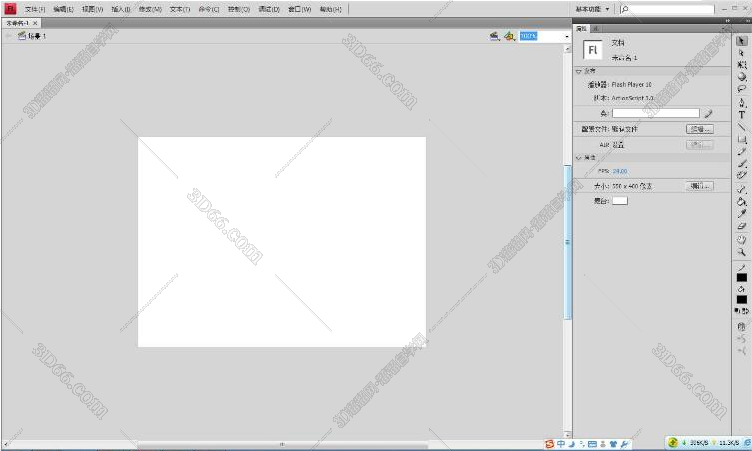Open the workspace 基本功能 dropdown
Screen dimensions: 752x451
click(592, 9)
